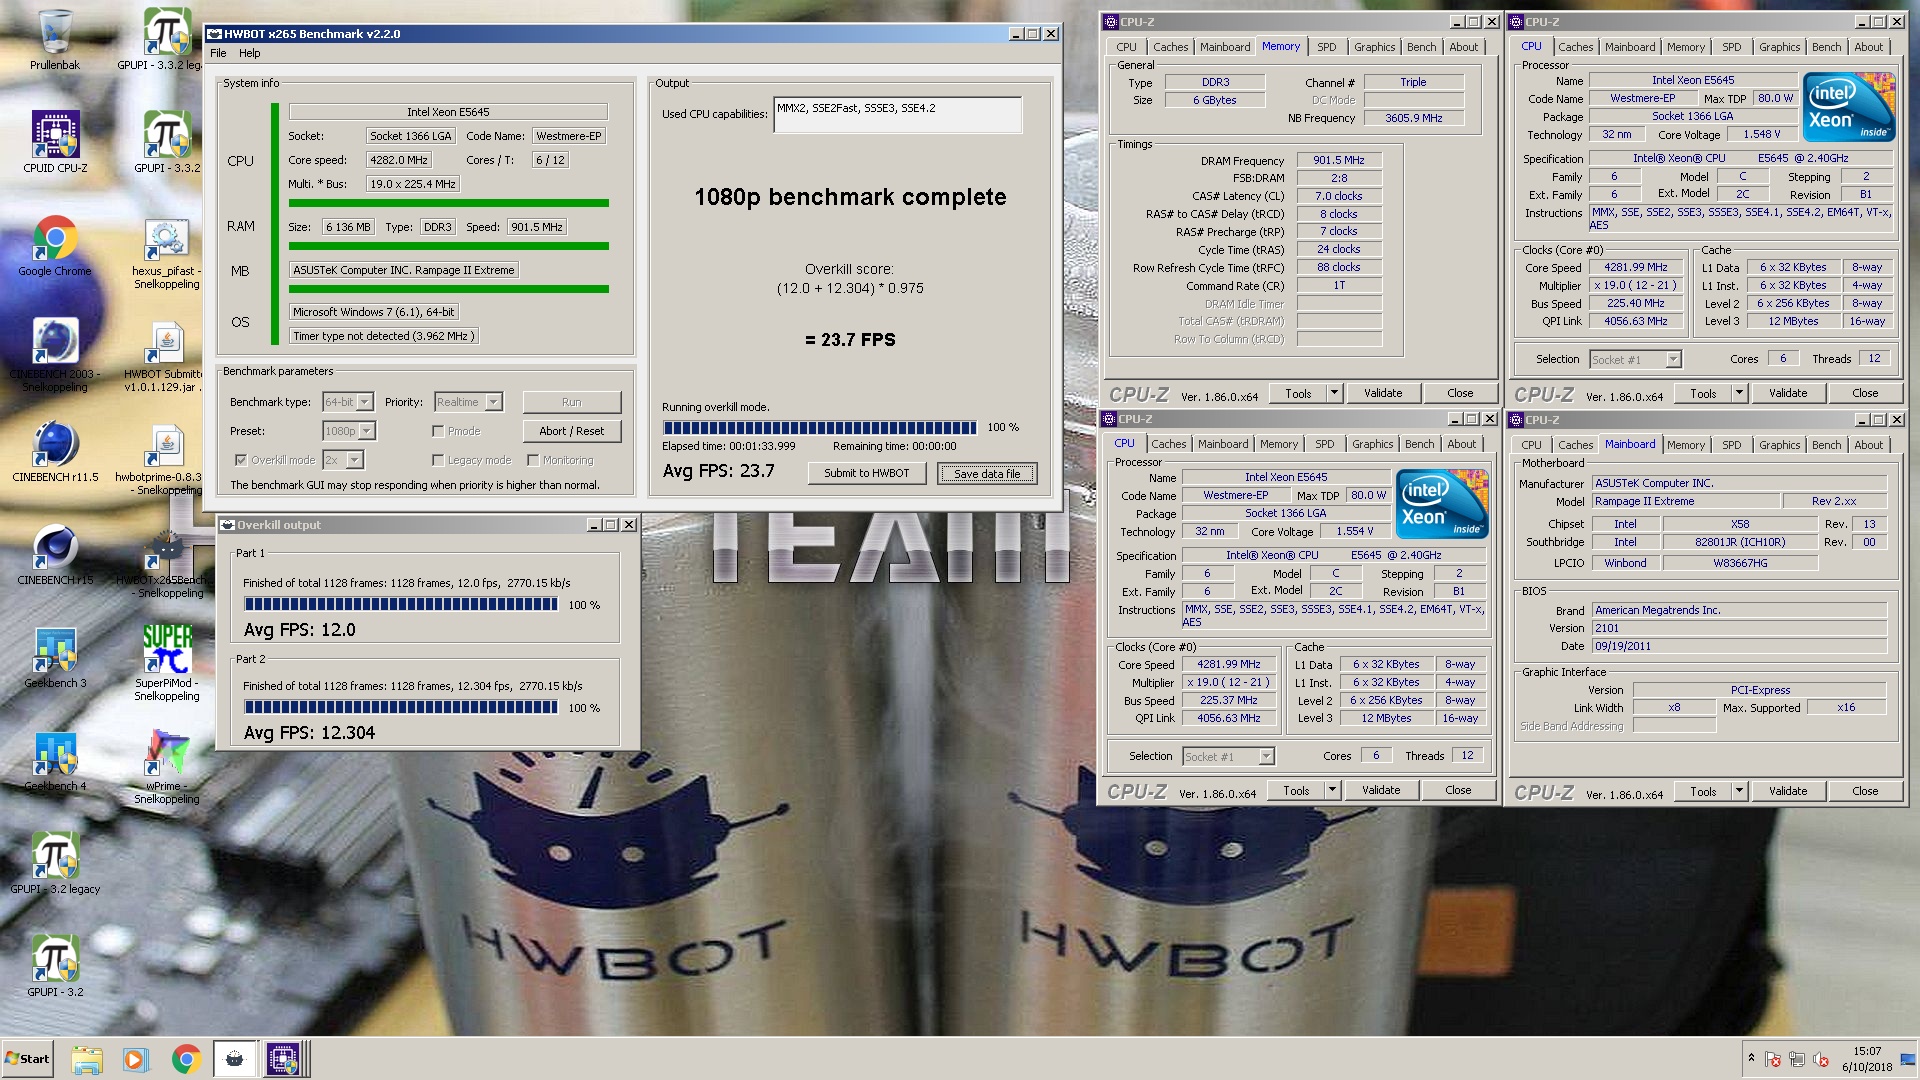
Task: Switch to the HWBOT x265 taskbar button
Action: click(234, 1059)
